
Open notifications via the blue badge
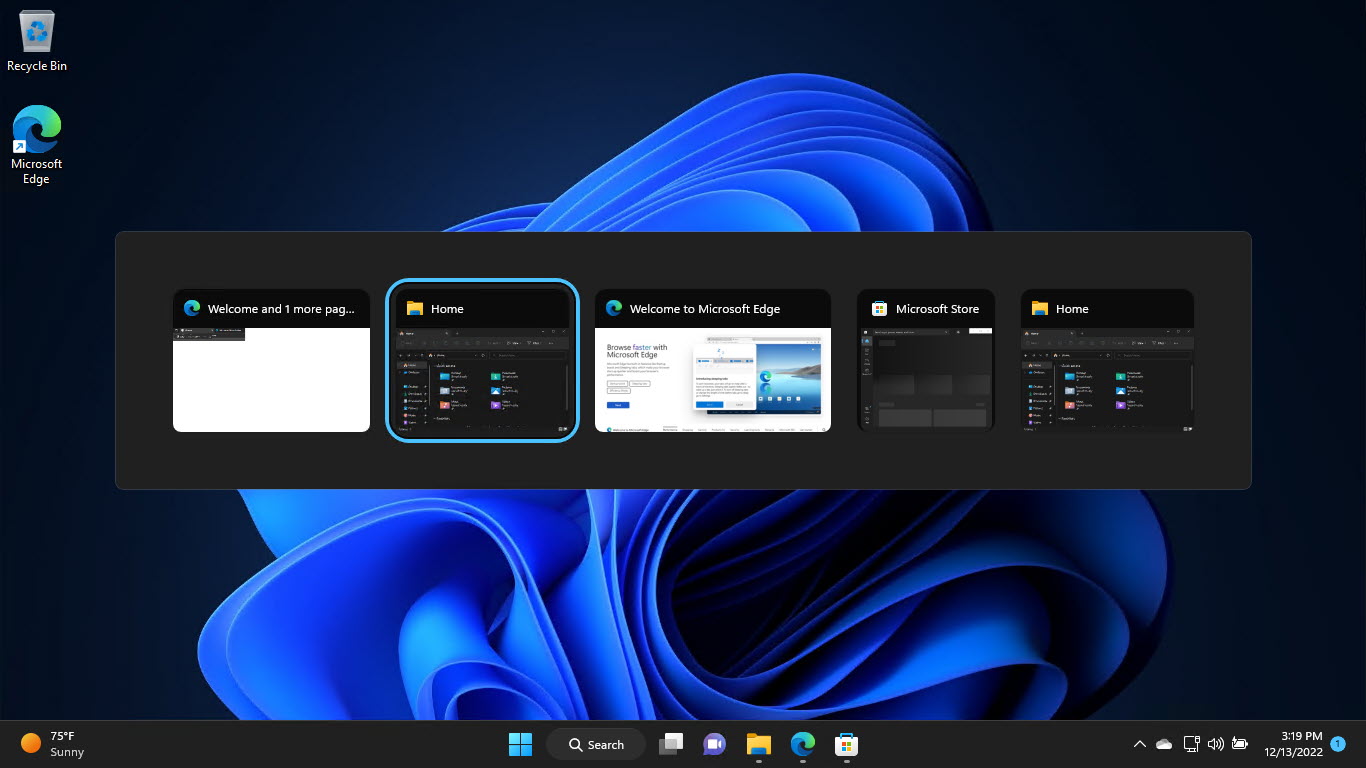point(1337,744)
